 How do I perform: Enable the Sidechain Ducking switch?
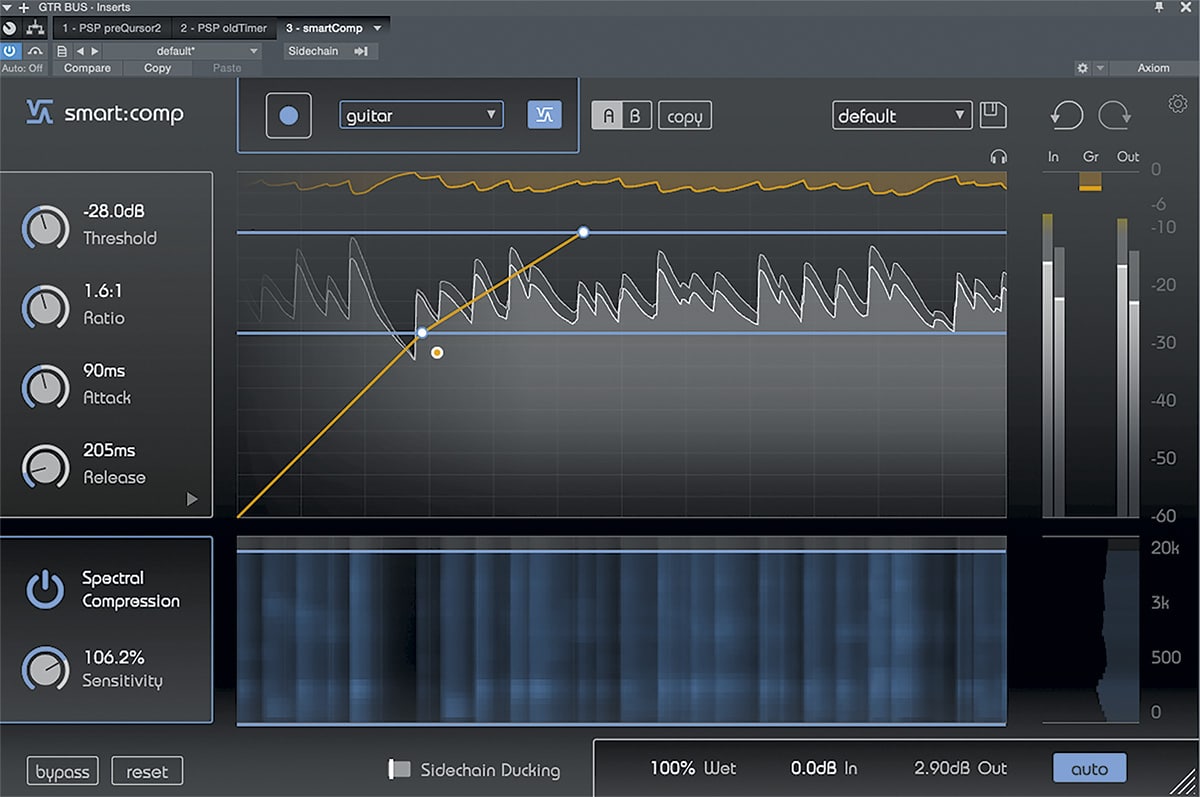pyautogui.click(x=399, y=769)
